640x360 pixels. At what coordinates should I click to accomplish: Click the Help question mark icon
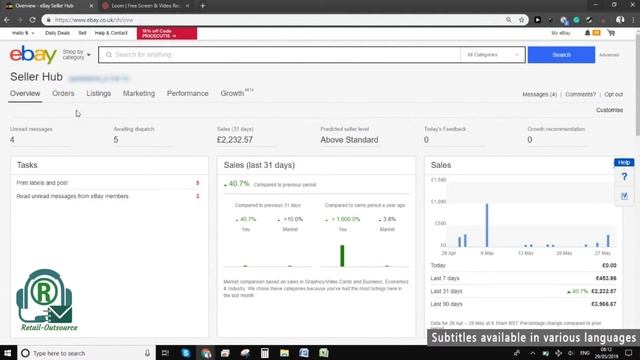(624, 177)
